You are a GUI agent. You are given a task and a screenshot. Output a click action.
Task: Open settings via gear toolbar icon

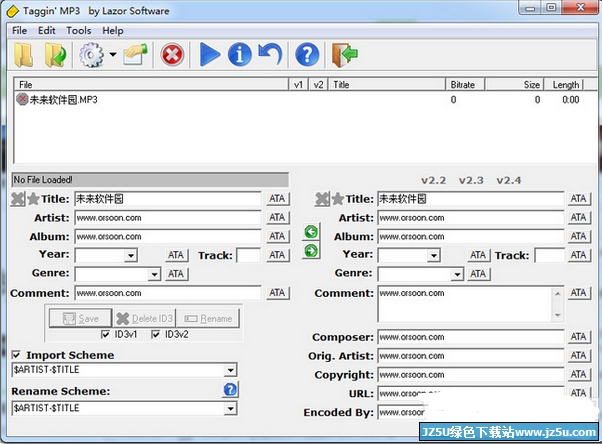(91, 55)
